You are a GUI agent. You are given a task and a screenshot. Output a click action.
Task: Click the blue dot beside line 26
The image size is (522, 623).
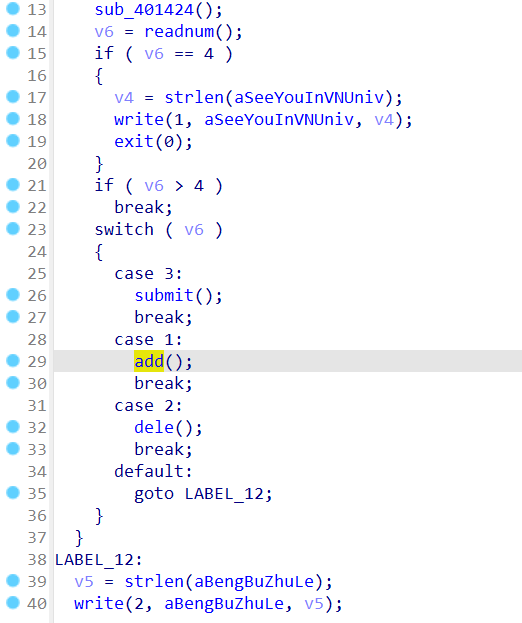(x=13, y=294)
